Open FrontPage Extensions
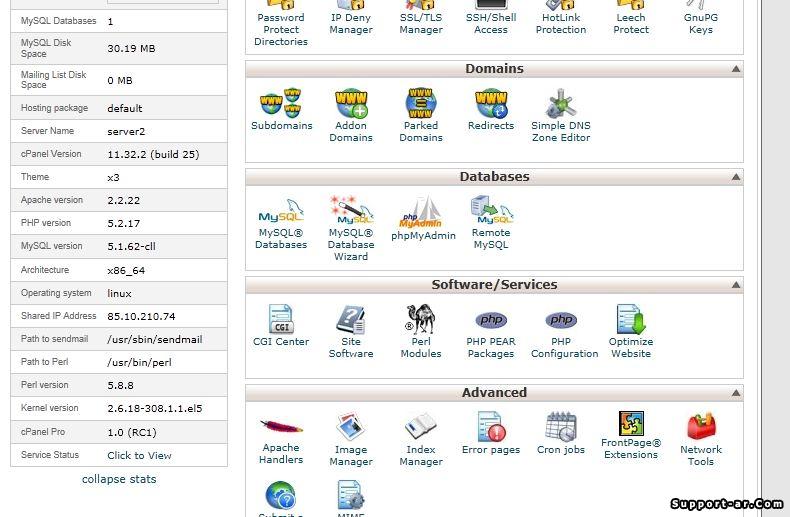 click(631, 425)
